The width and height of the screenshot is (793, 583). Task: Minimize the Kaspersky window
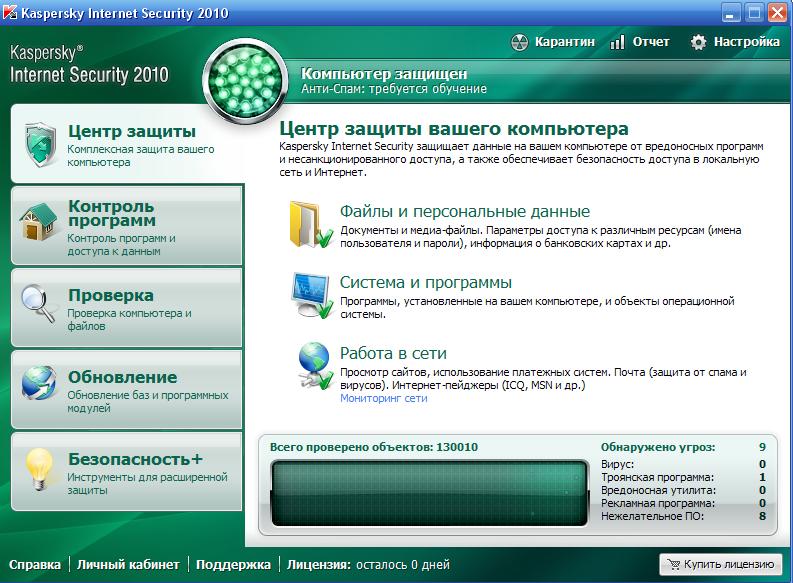(x=730, y=13)
